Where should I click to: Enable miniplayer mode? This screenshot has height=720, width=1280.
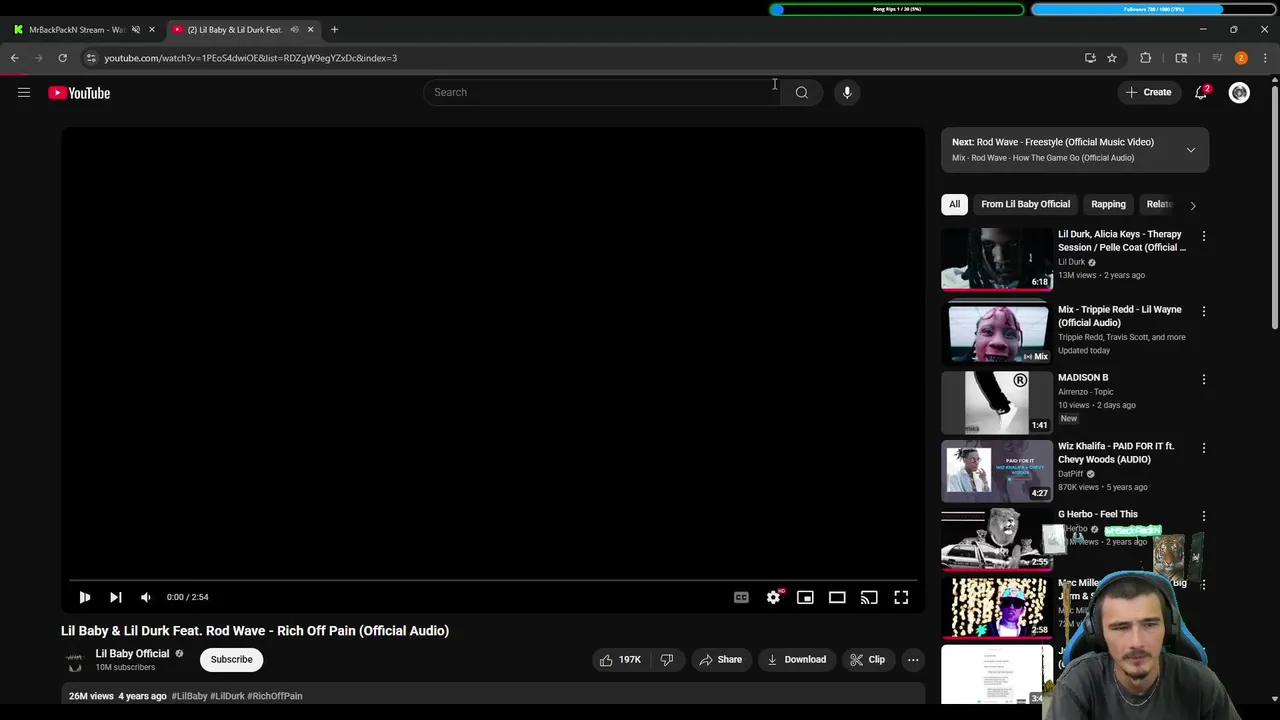tap(805, 597)
